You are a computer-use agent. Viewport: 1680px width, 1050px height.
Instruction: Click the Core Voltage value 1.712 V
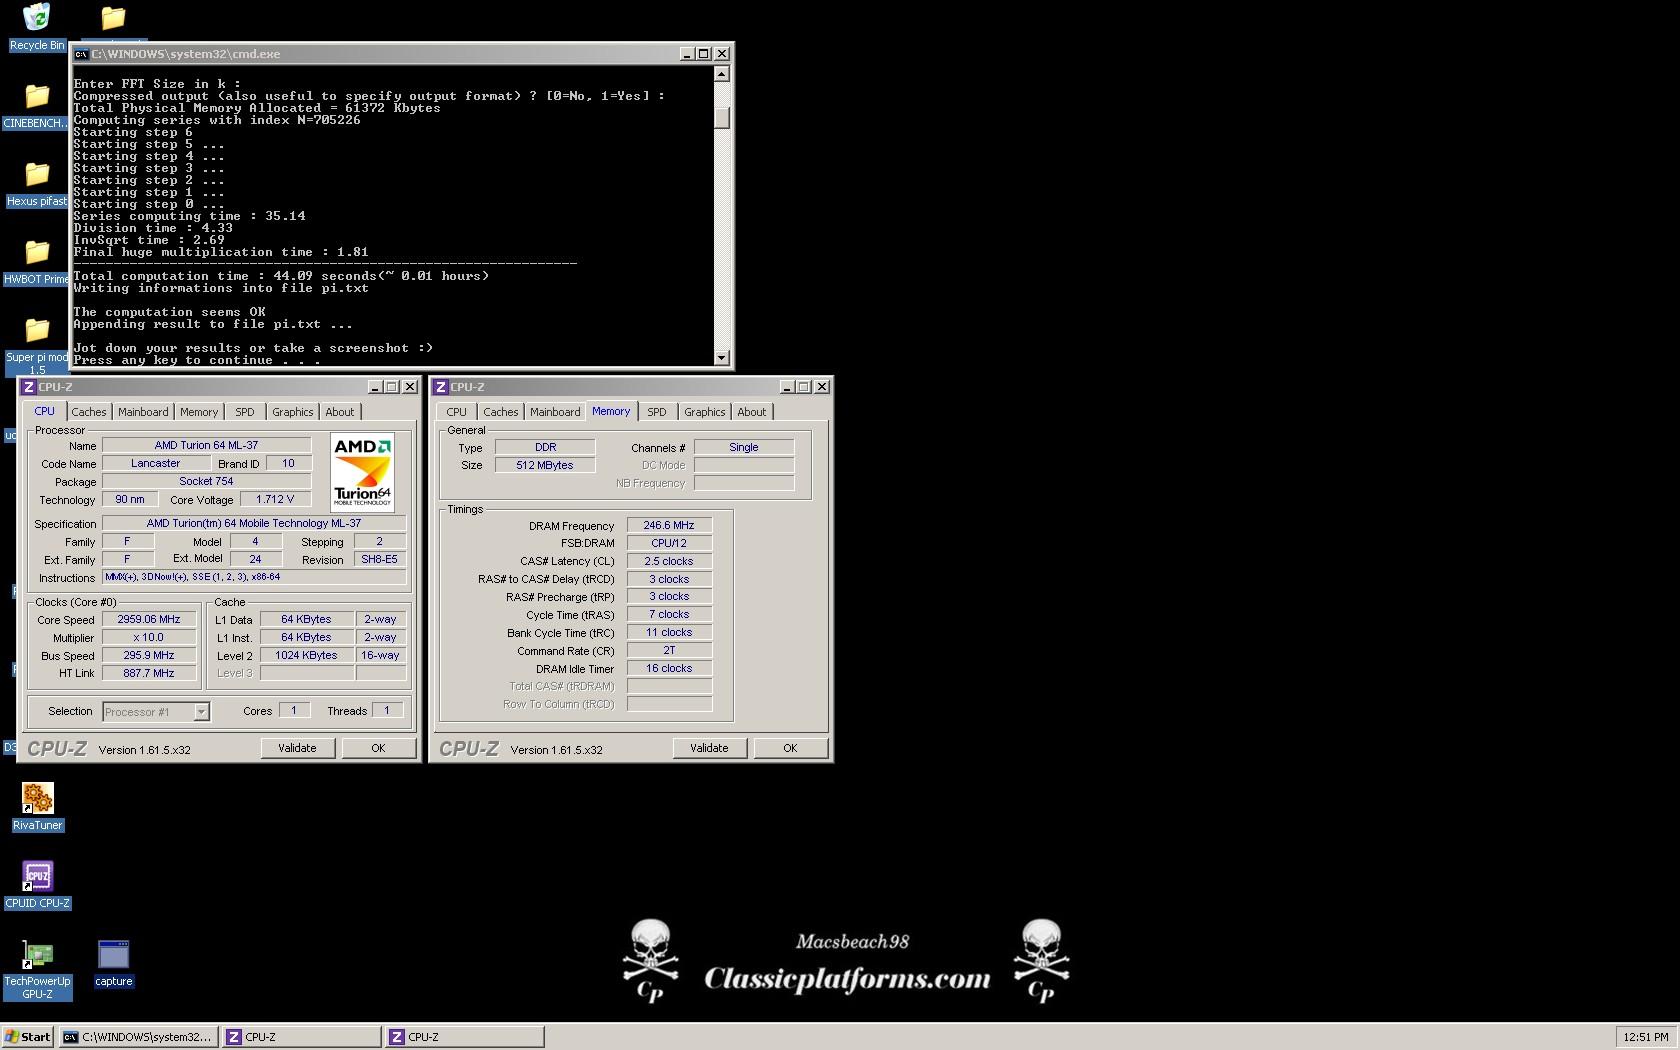[x=275, y=499]
